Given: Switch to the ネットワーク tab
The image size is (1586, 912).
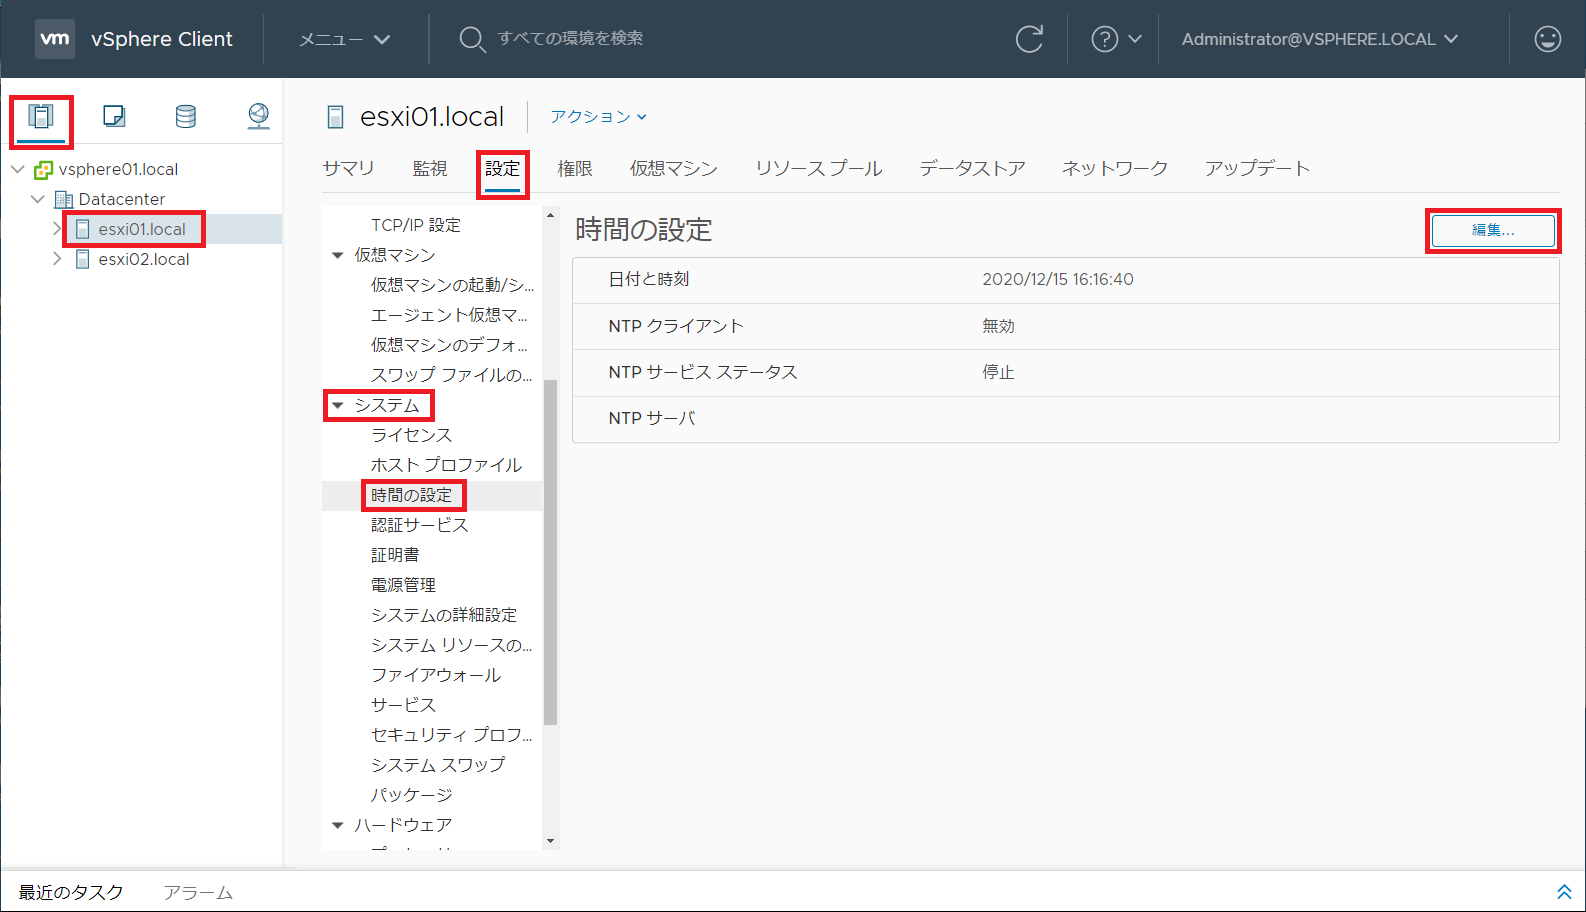Looking at the screenshot, I should click(1115, 169).
